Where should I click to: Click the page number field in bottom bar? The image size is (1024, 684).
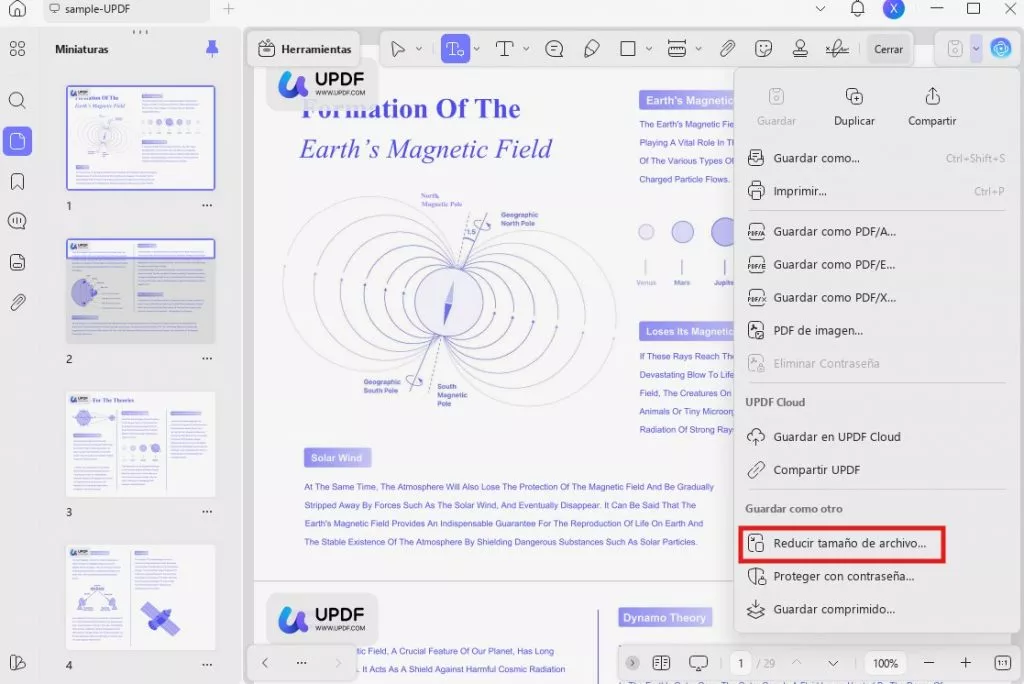741,663
